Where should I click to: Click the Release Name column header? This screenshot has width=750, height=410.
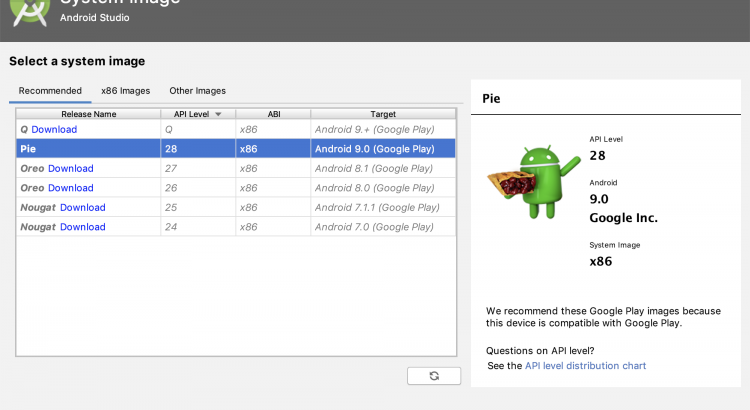click(x=88, y=115)
